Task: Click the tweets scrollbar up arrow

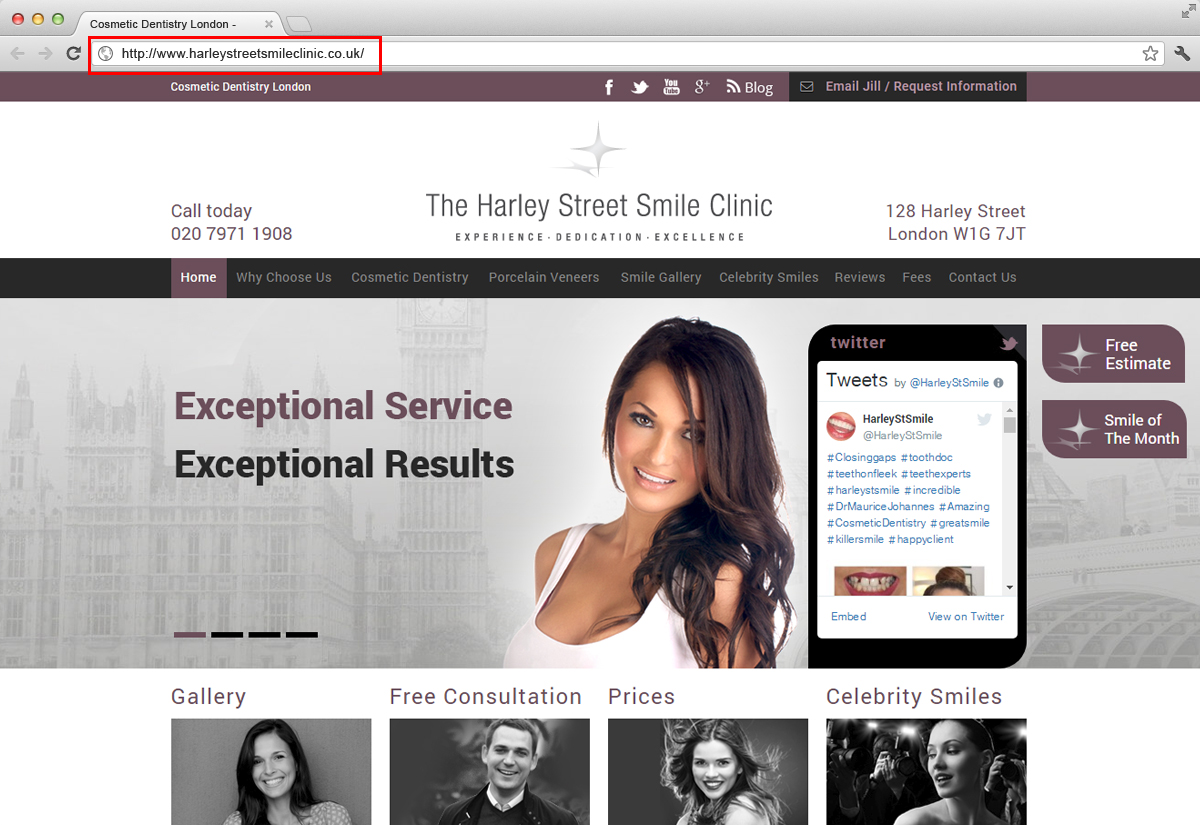Action: [1010, 409]
